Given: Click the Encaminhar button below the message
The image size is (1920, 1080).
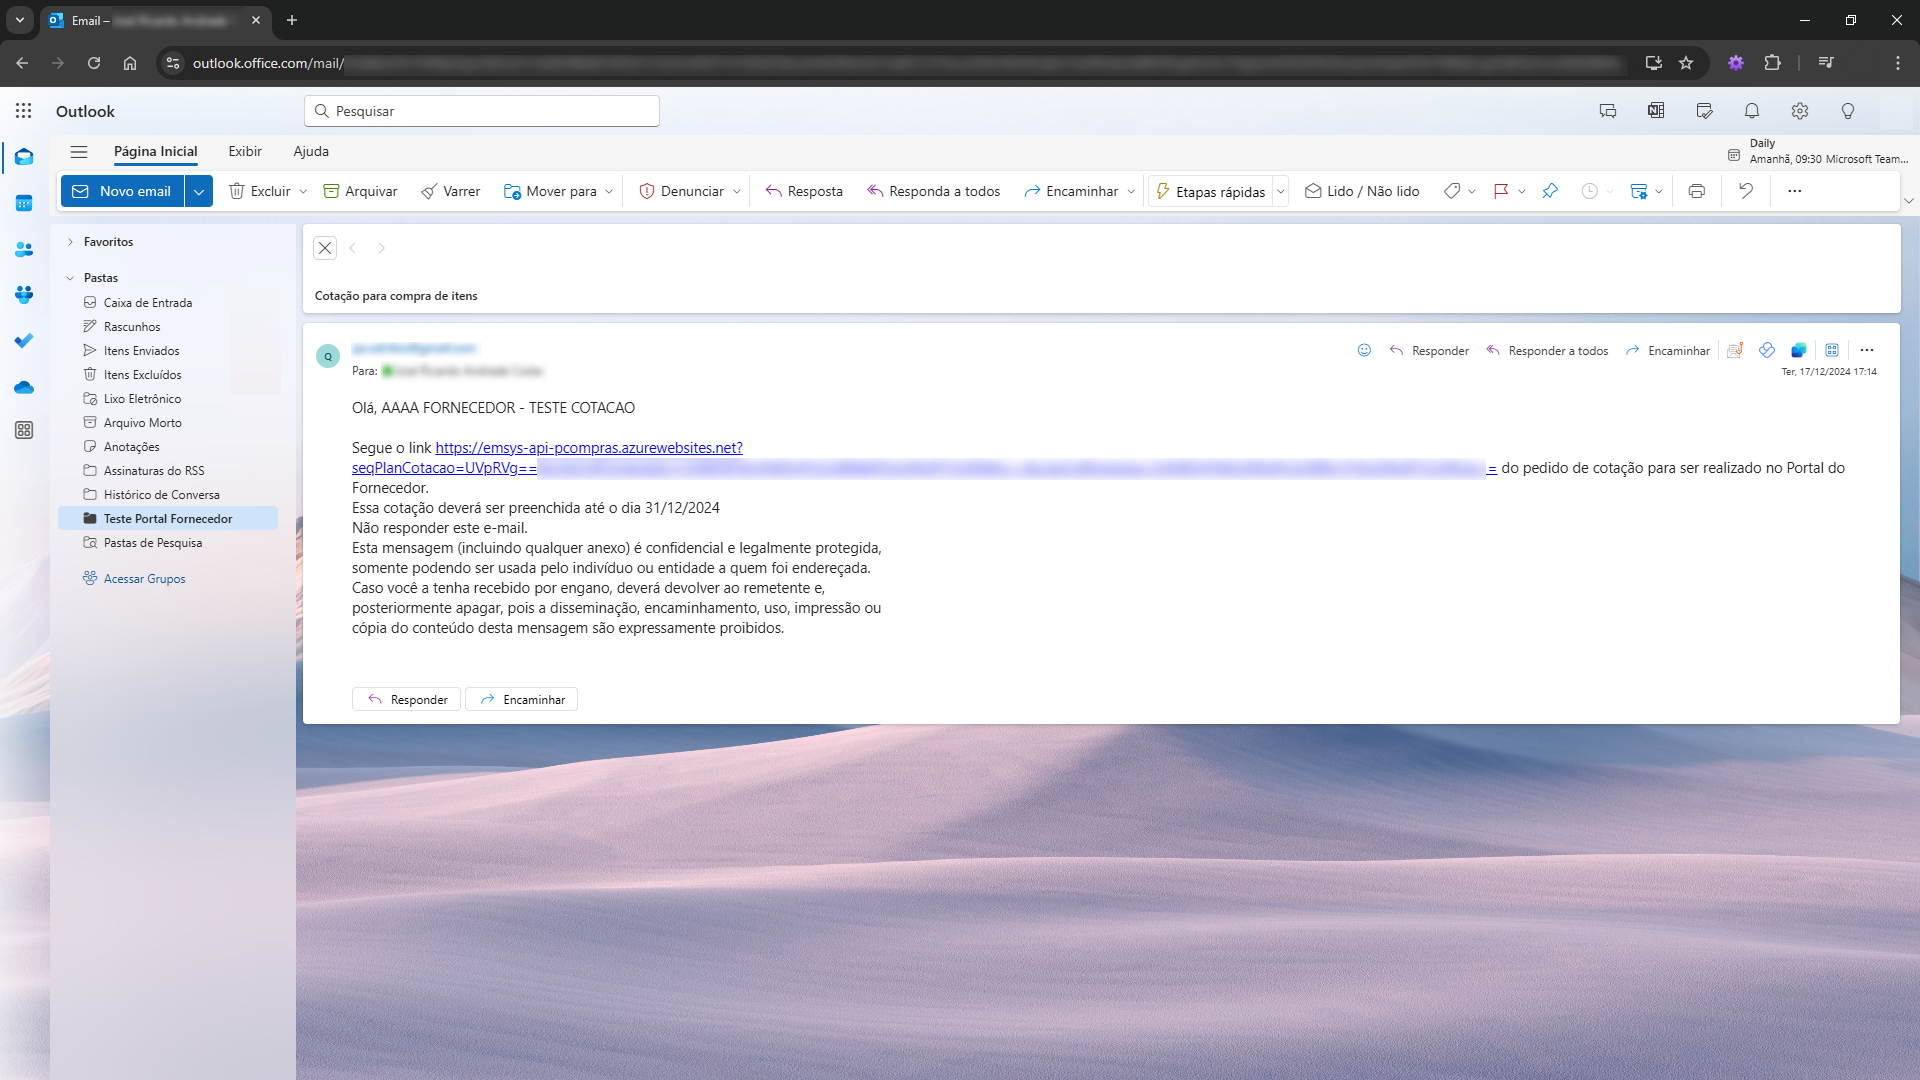Looking at the screenshot, I should tap(522, 699).
